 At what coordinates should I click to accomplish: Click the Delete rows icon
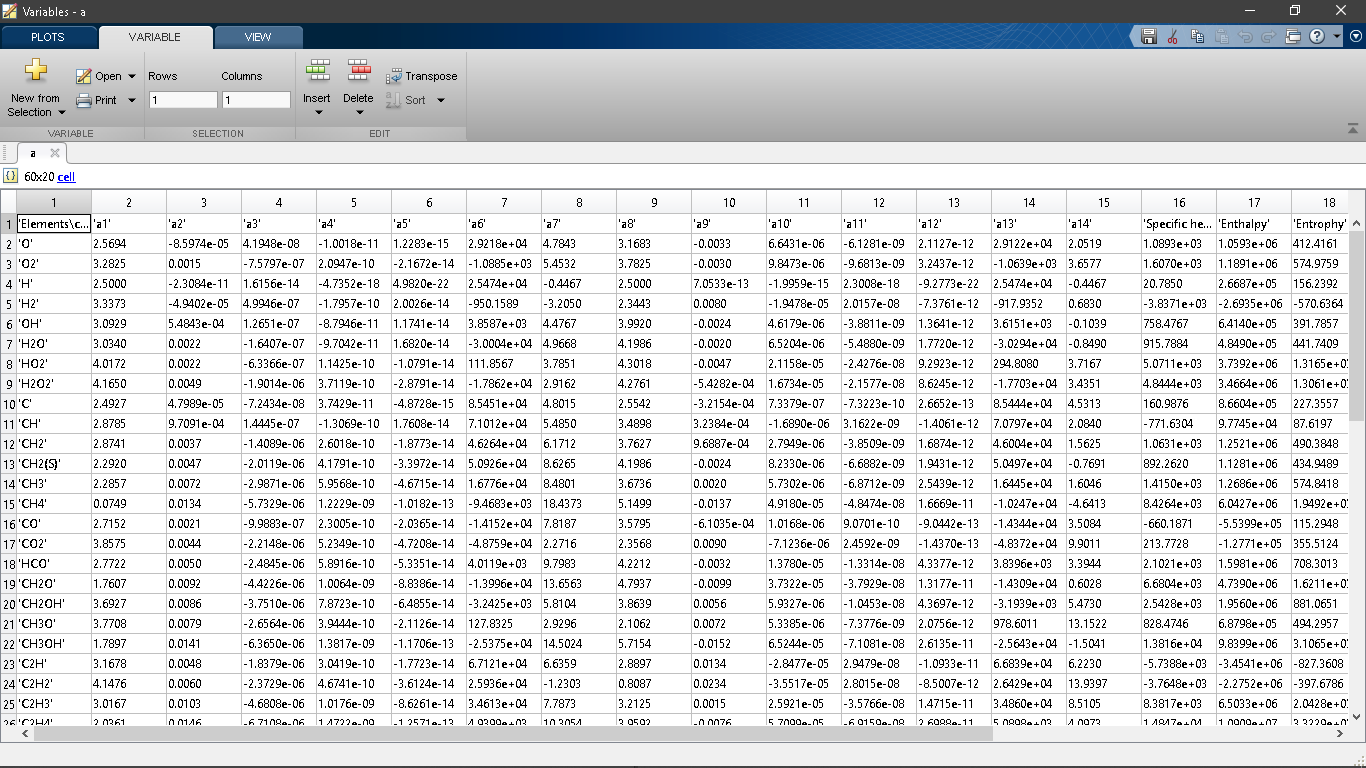tap(358, 71)
